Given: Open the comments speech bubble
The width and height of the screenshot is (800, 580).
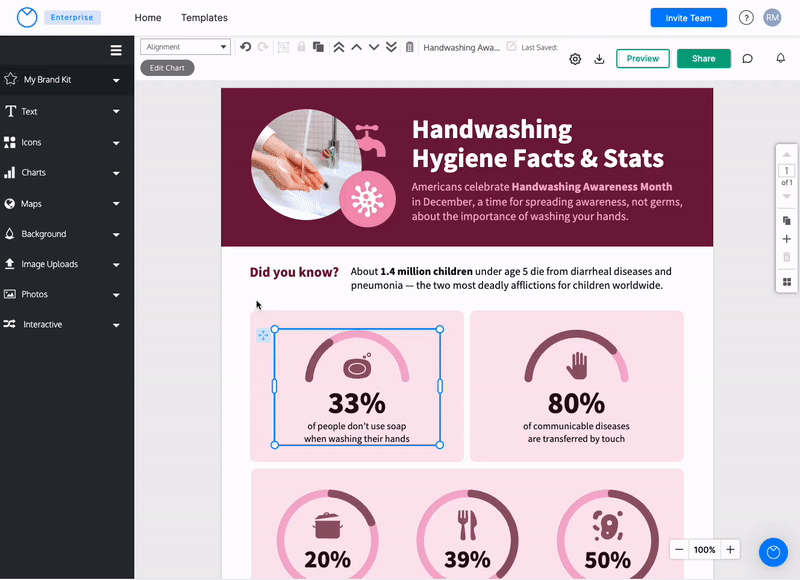Looking at the screenshot, I should (x=747, y=59).
